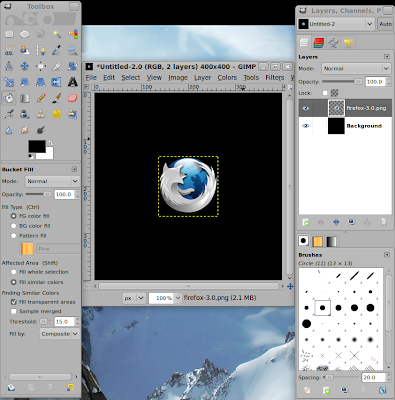Reset tool options to default values
Viewport: 395px width, 400px height.
click(70, 387)
